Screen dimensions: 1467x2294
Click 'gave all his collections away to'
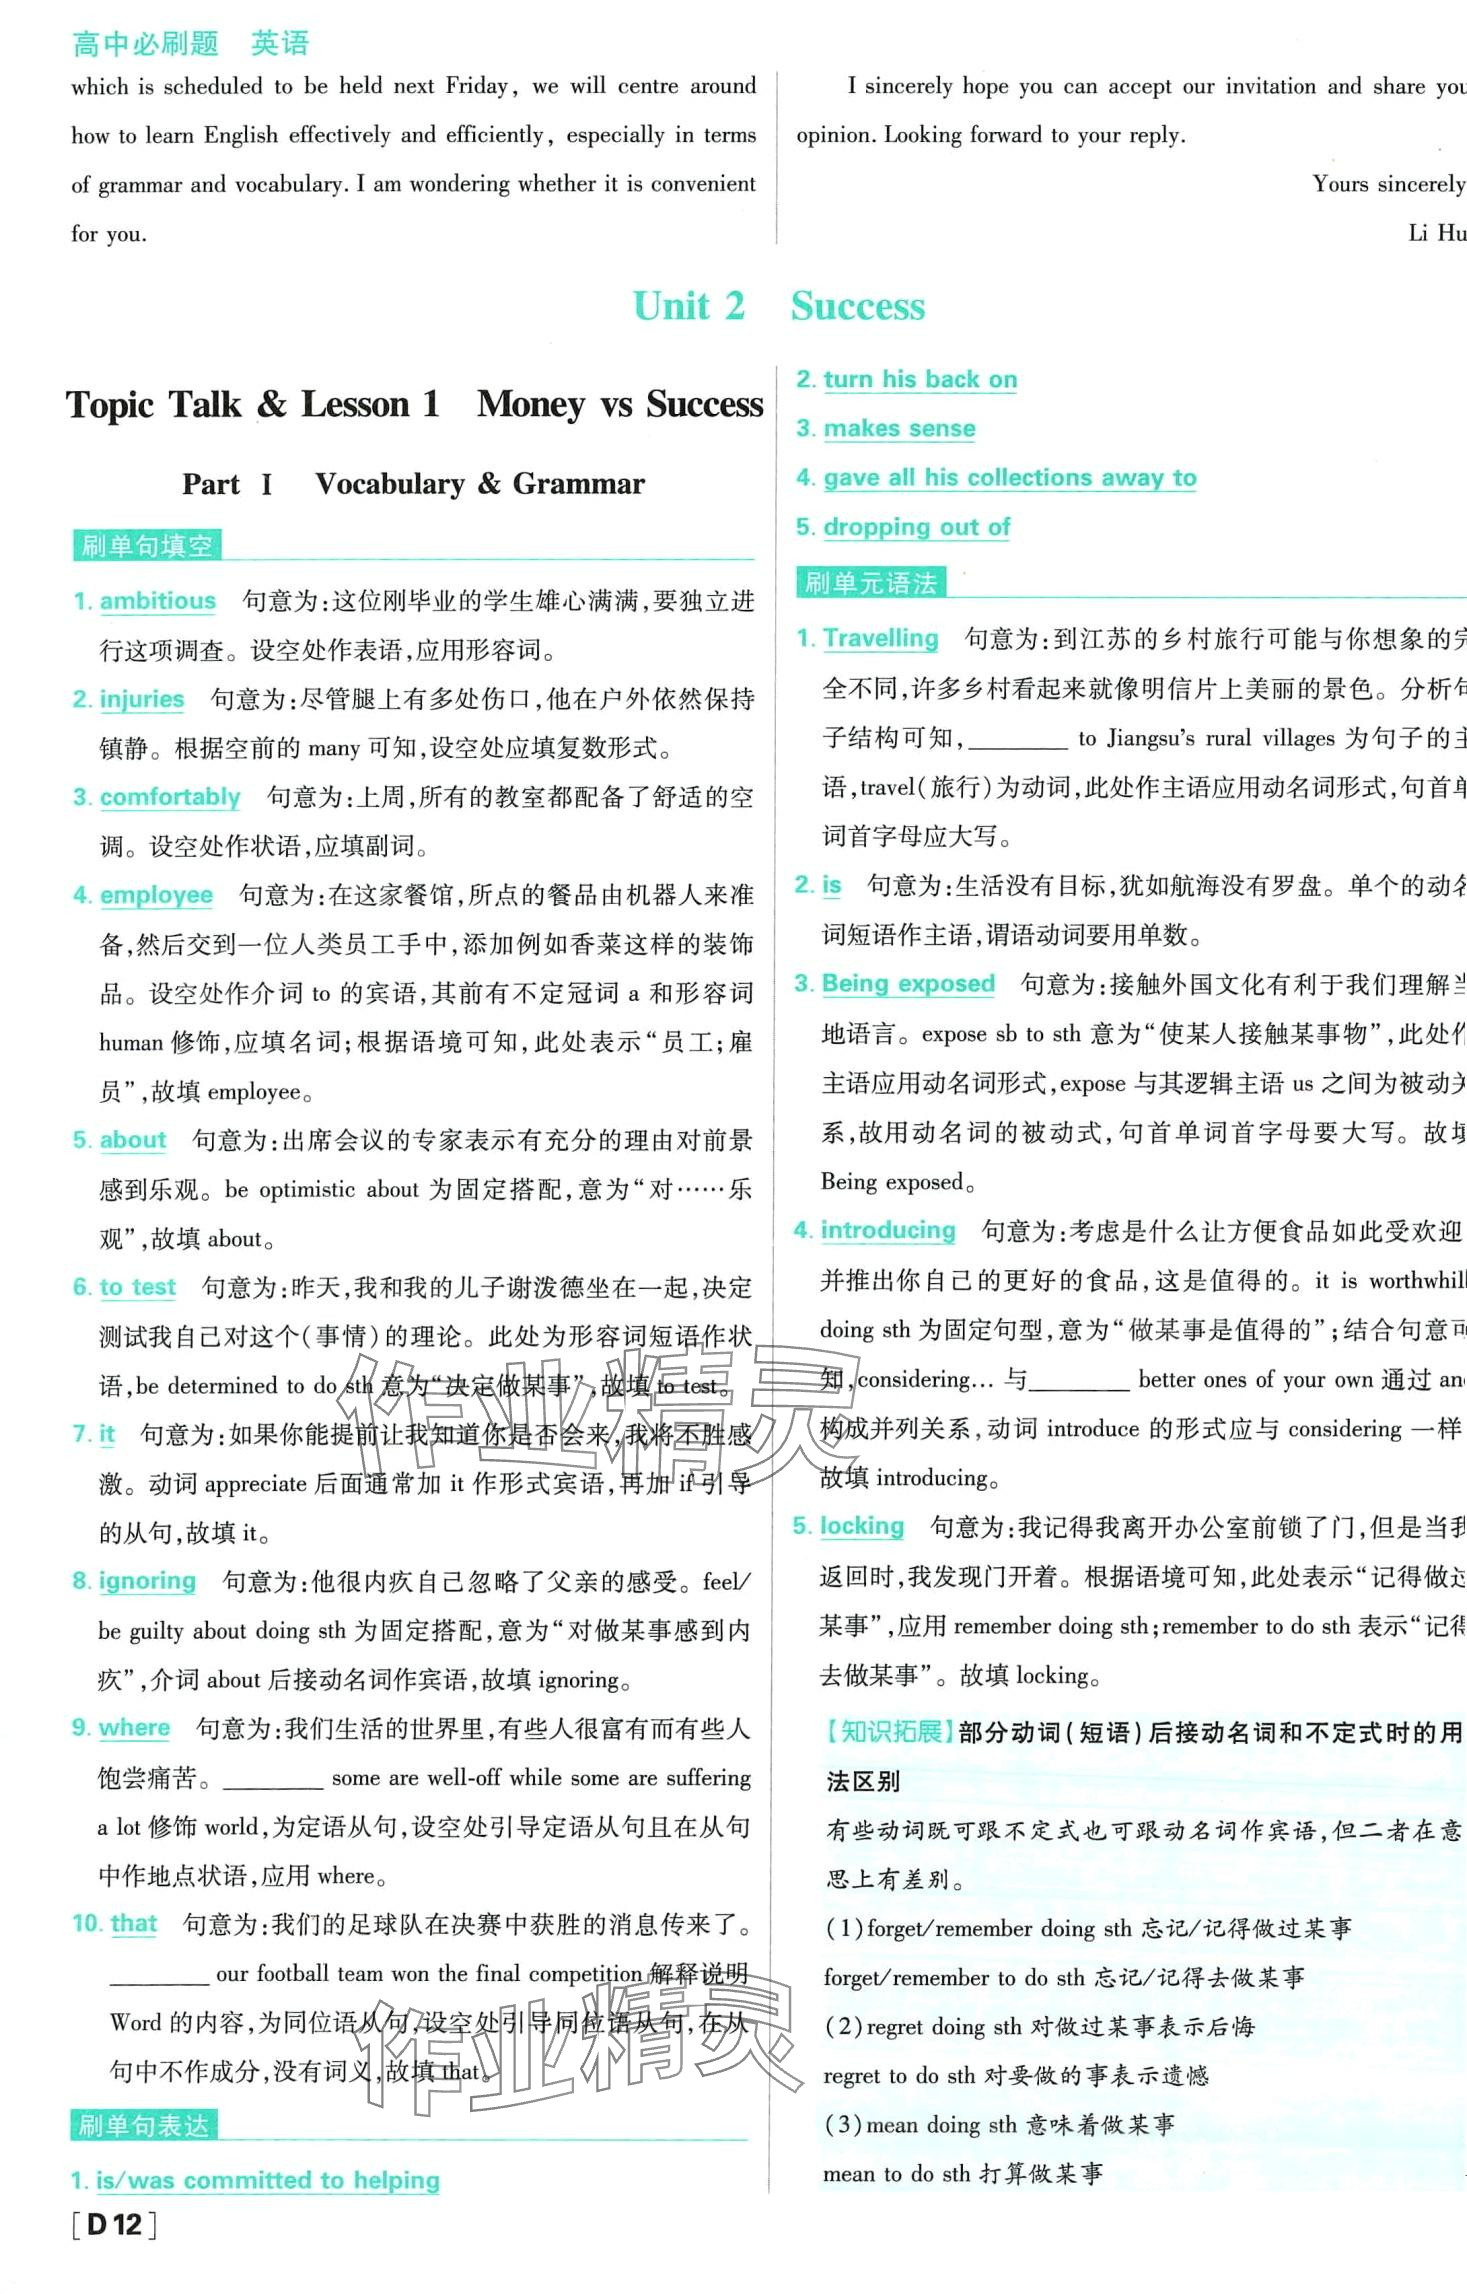(1010, 477)
